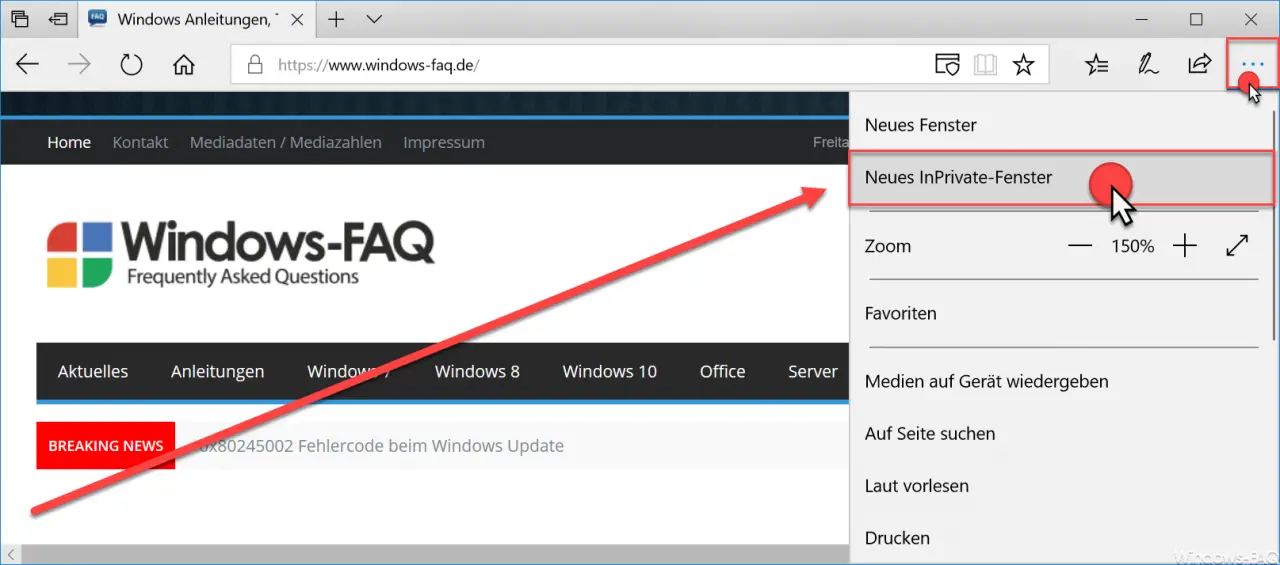Open the Office navigation item
The image size is (1280, 565).
(722, 371)
